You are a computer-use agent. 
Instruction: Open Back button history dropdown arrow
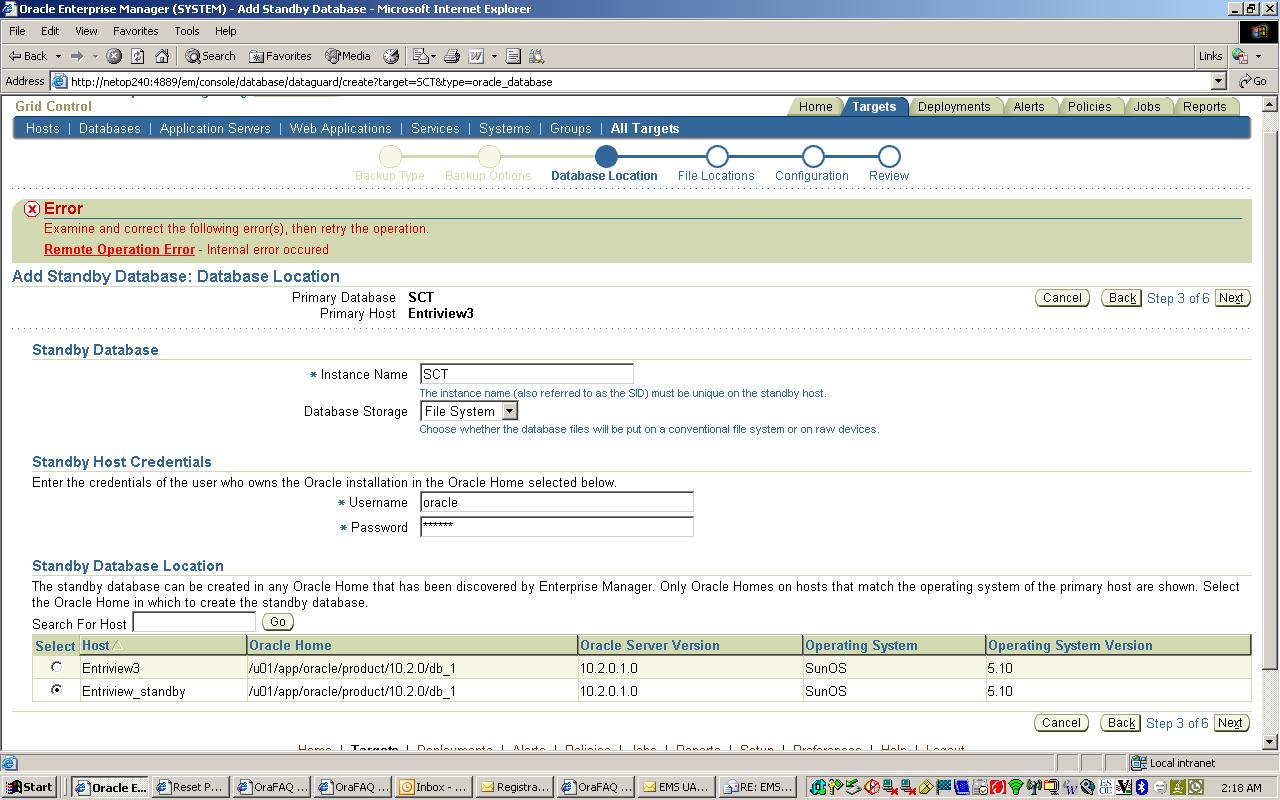tap(58, 56)
